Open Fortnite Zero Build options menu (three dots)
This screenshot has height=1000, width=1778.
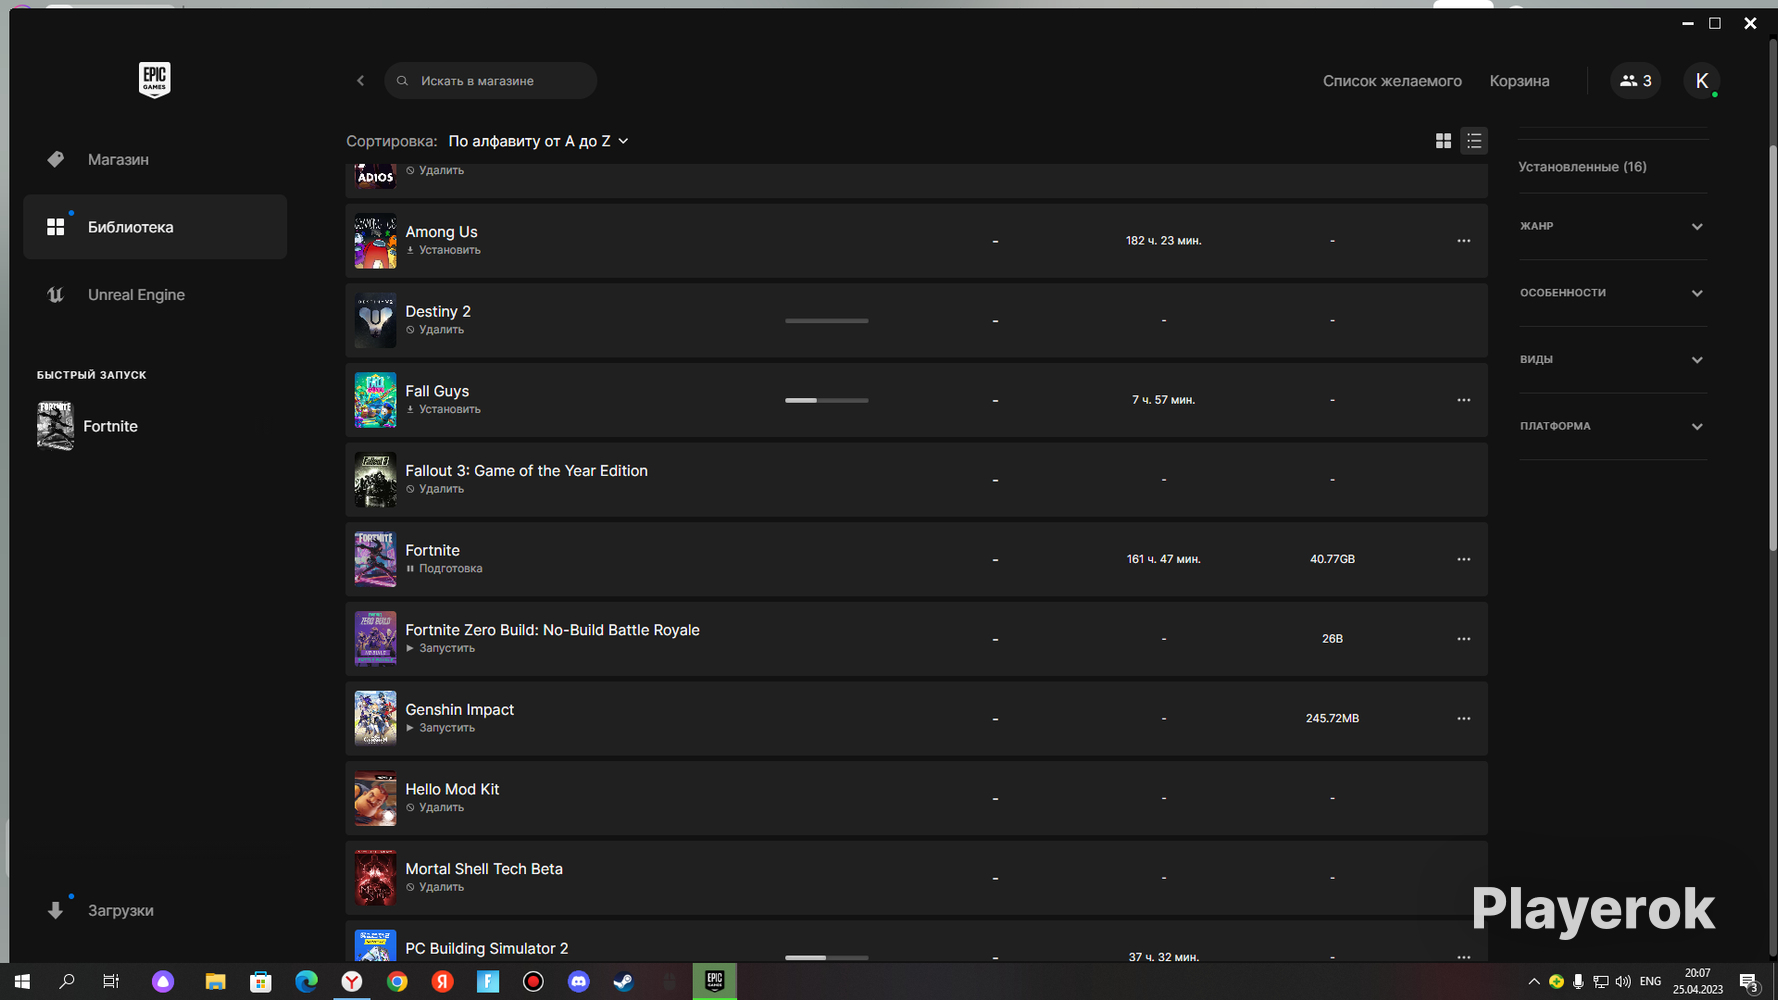click(x=1463, y=639)
